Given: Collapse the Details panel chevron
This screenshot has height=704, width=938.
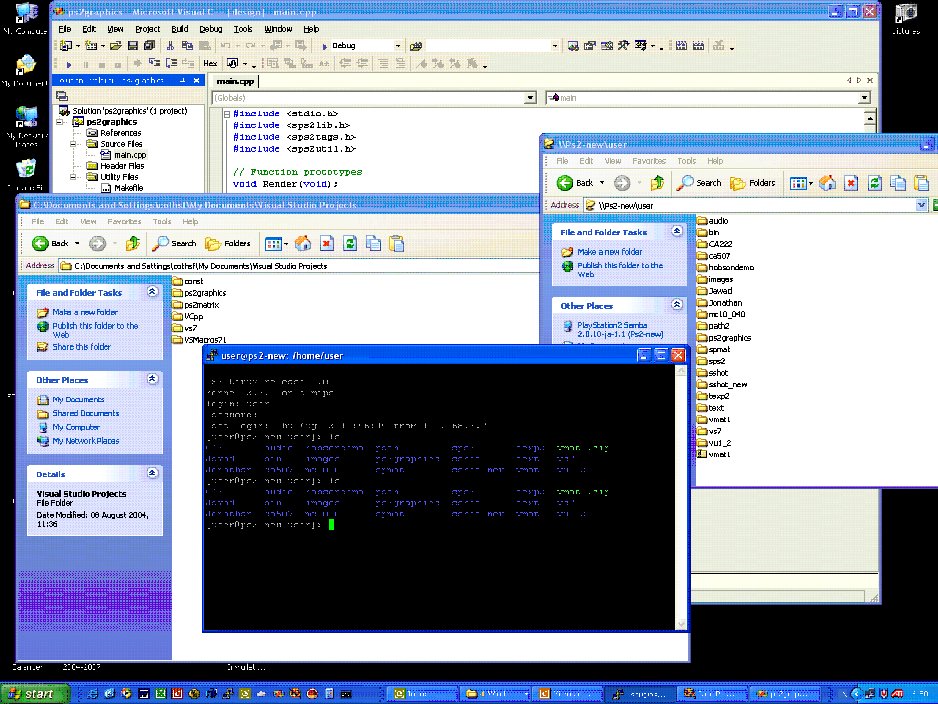Looking at the screenshot, I should pyautogui.click(x=153, y=473).
